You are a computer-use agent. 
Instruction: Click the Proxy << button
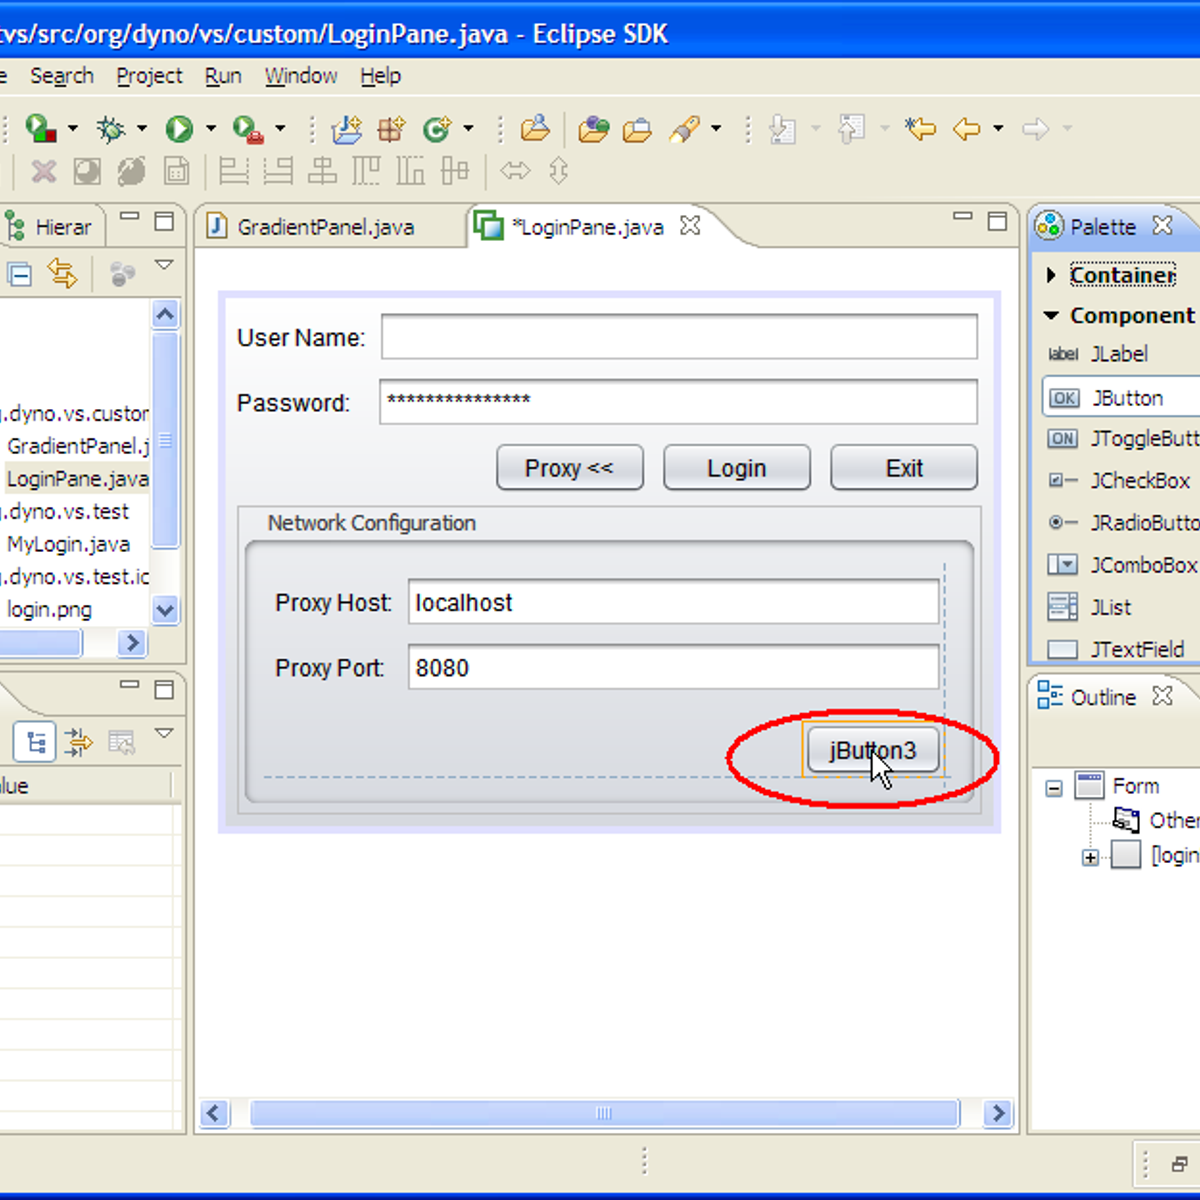click(569, 468)
